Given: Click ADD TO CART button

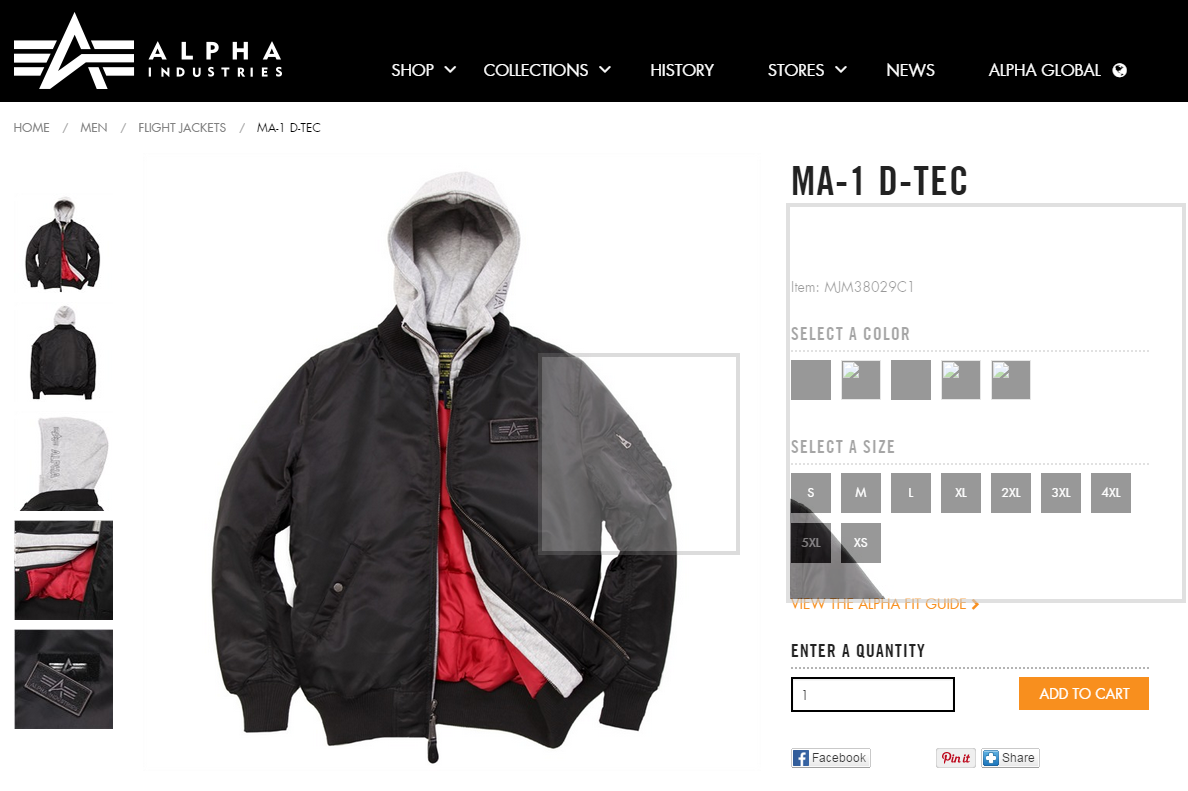Looking at the screenshot, I should [x=1083, y=693].
